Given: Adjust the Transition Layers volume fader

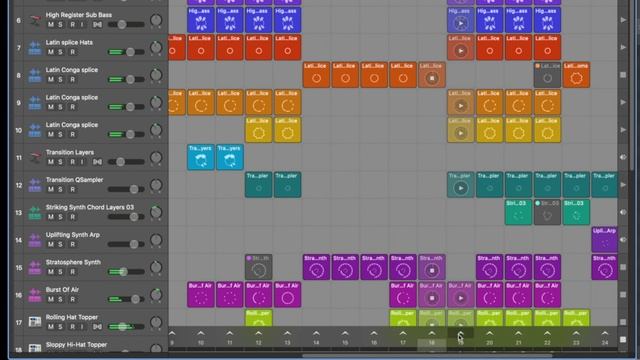Looking at the screenshot, I should click(126, 162).
